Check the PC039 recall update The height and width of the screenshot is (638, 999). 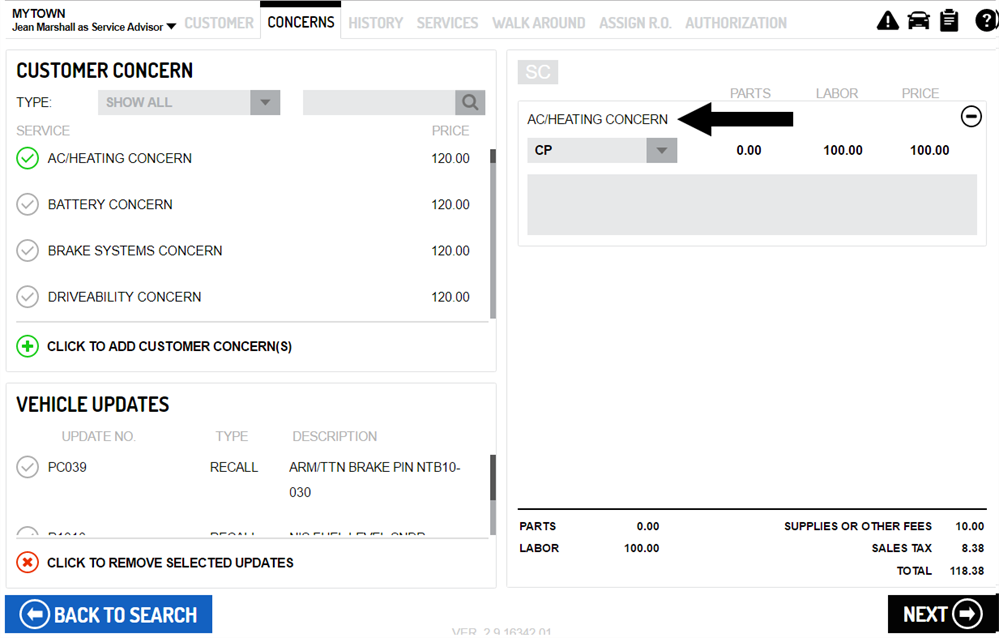coord(27,467)
